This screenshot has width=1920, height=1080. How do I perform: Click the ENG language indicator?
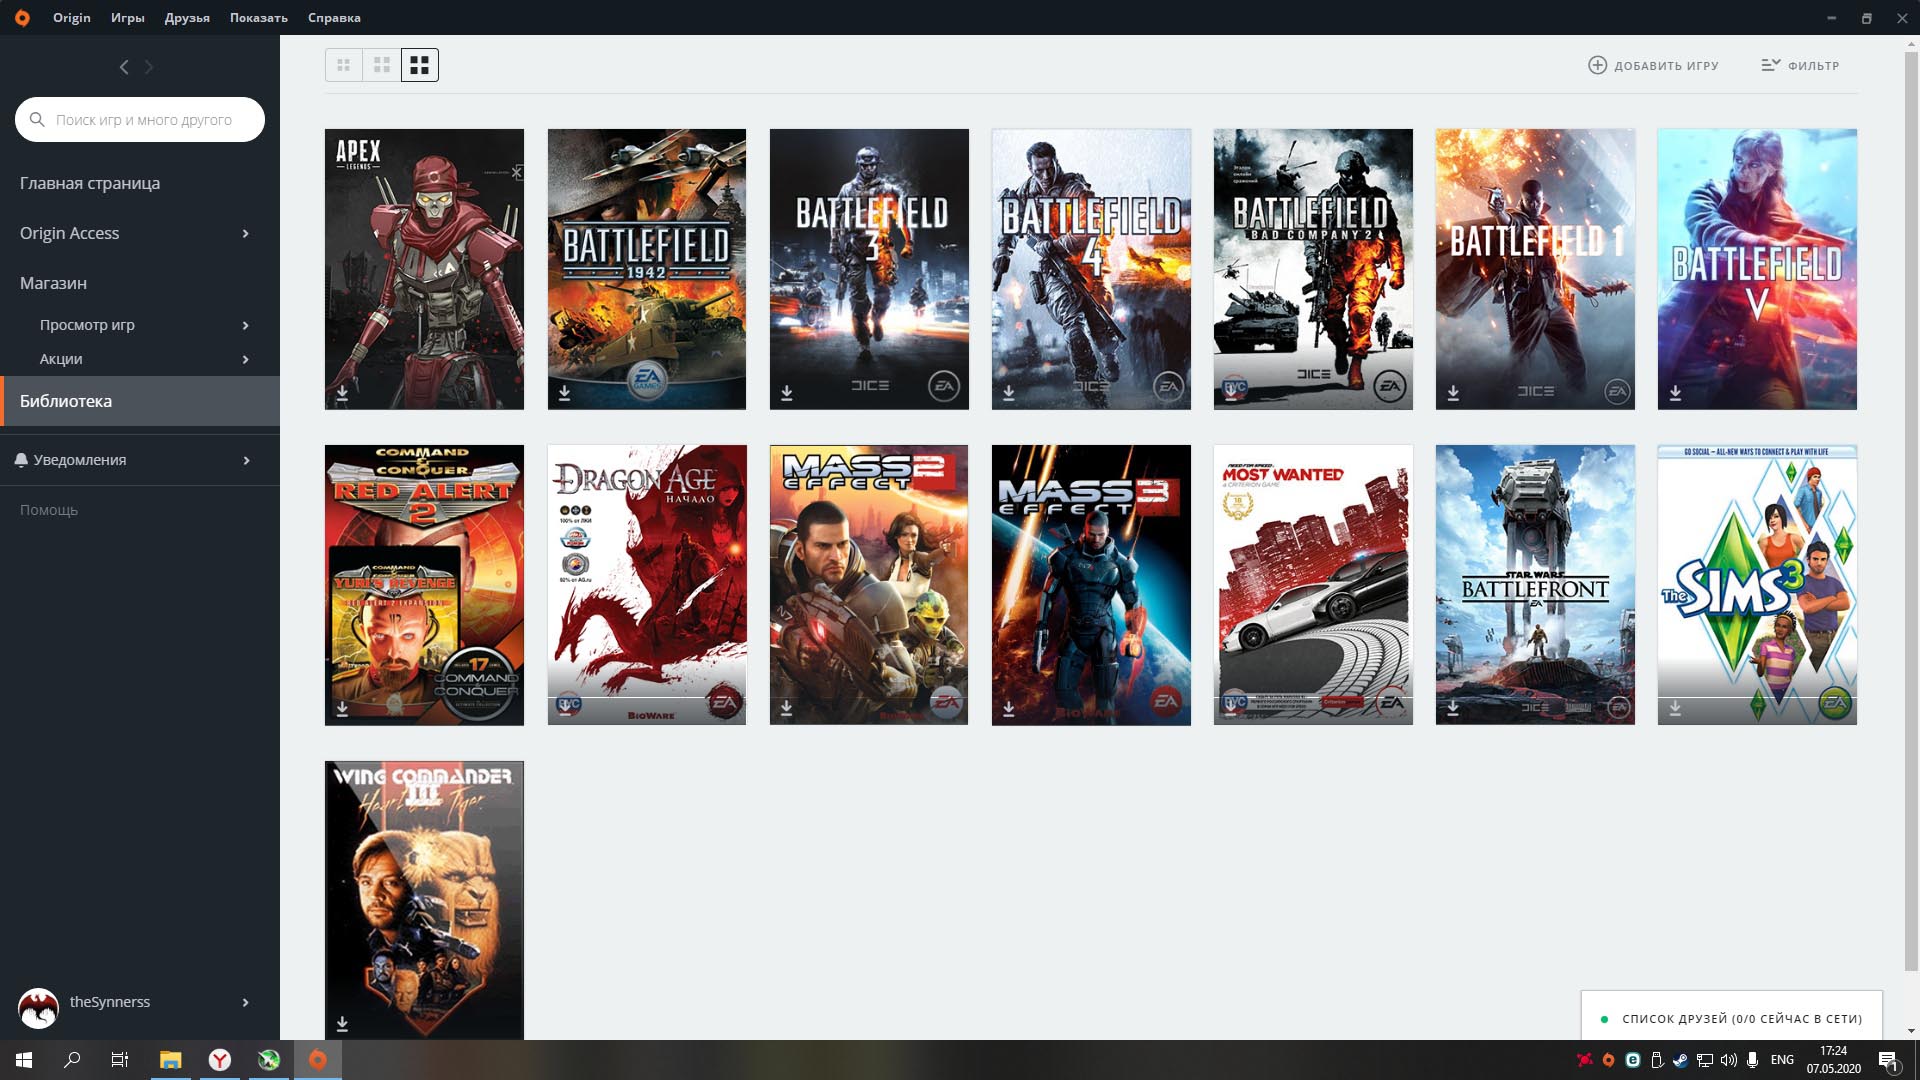click(x=1782, y=1060)
